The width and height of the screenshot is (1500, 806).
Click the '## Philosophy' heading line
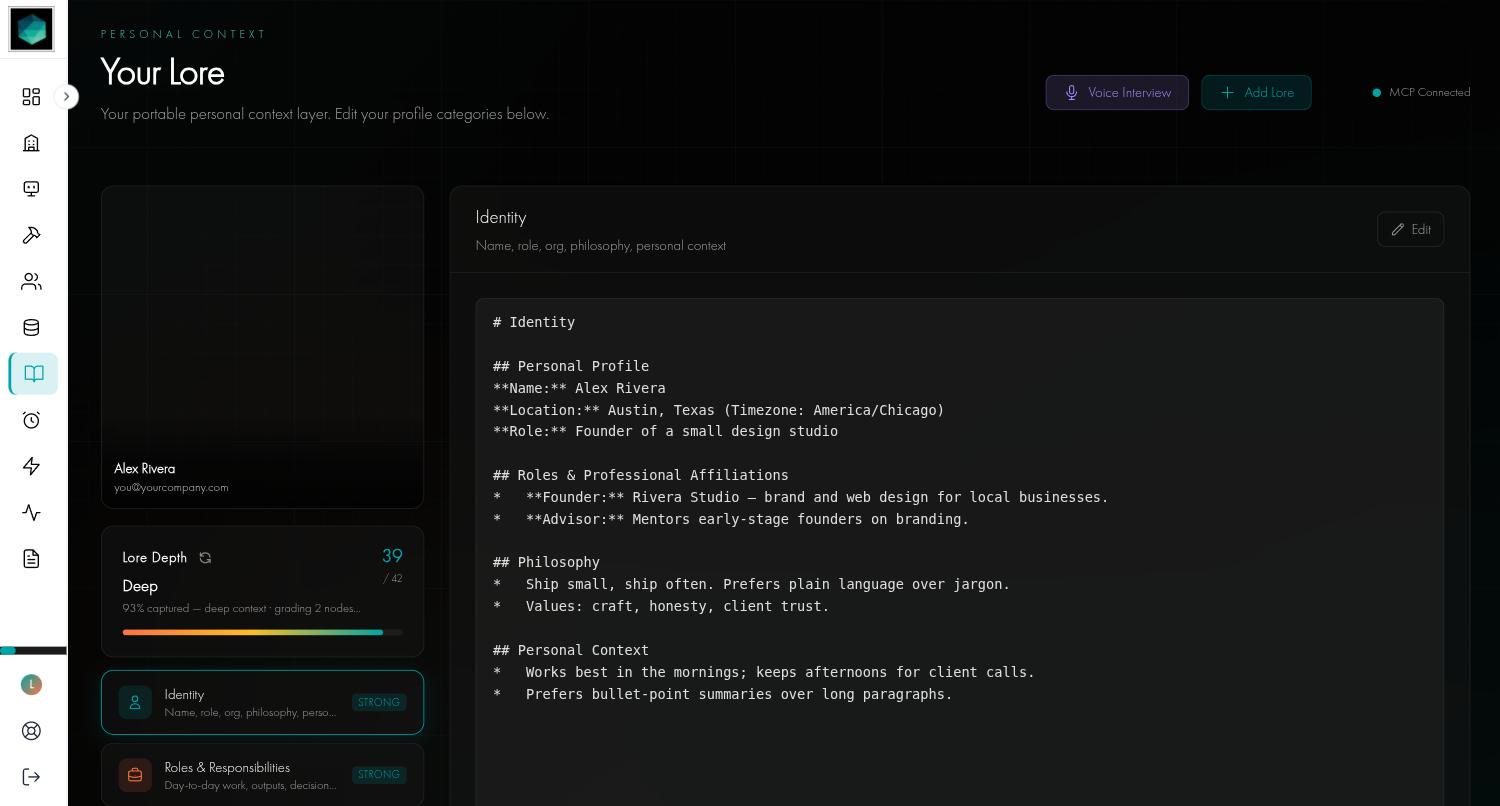(x=546, y=562)
